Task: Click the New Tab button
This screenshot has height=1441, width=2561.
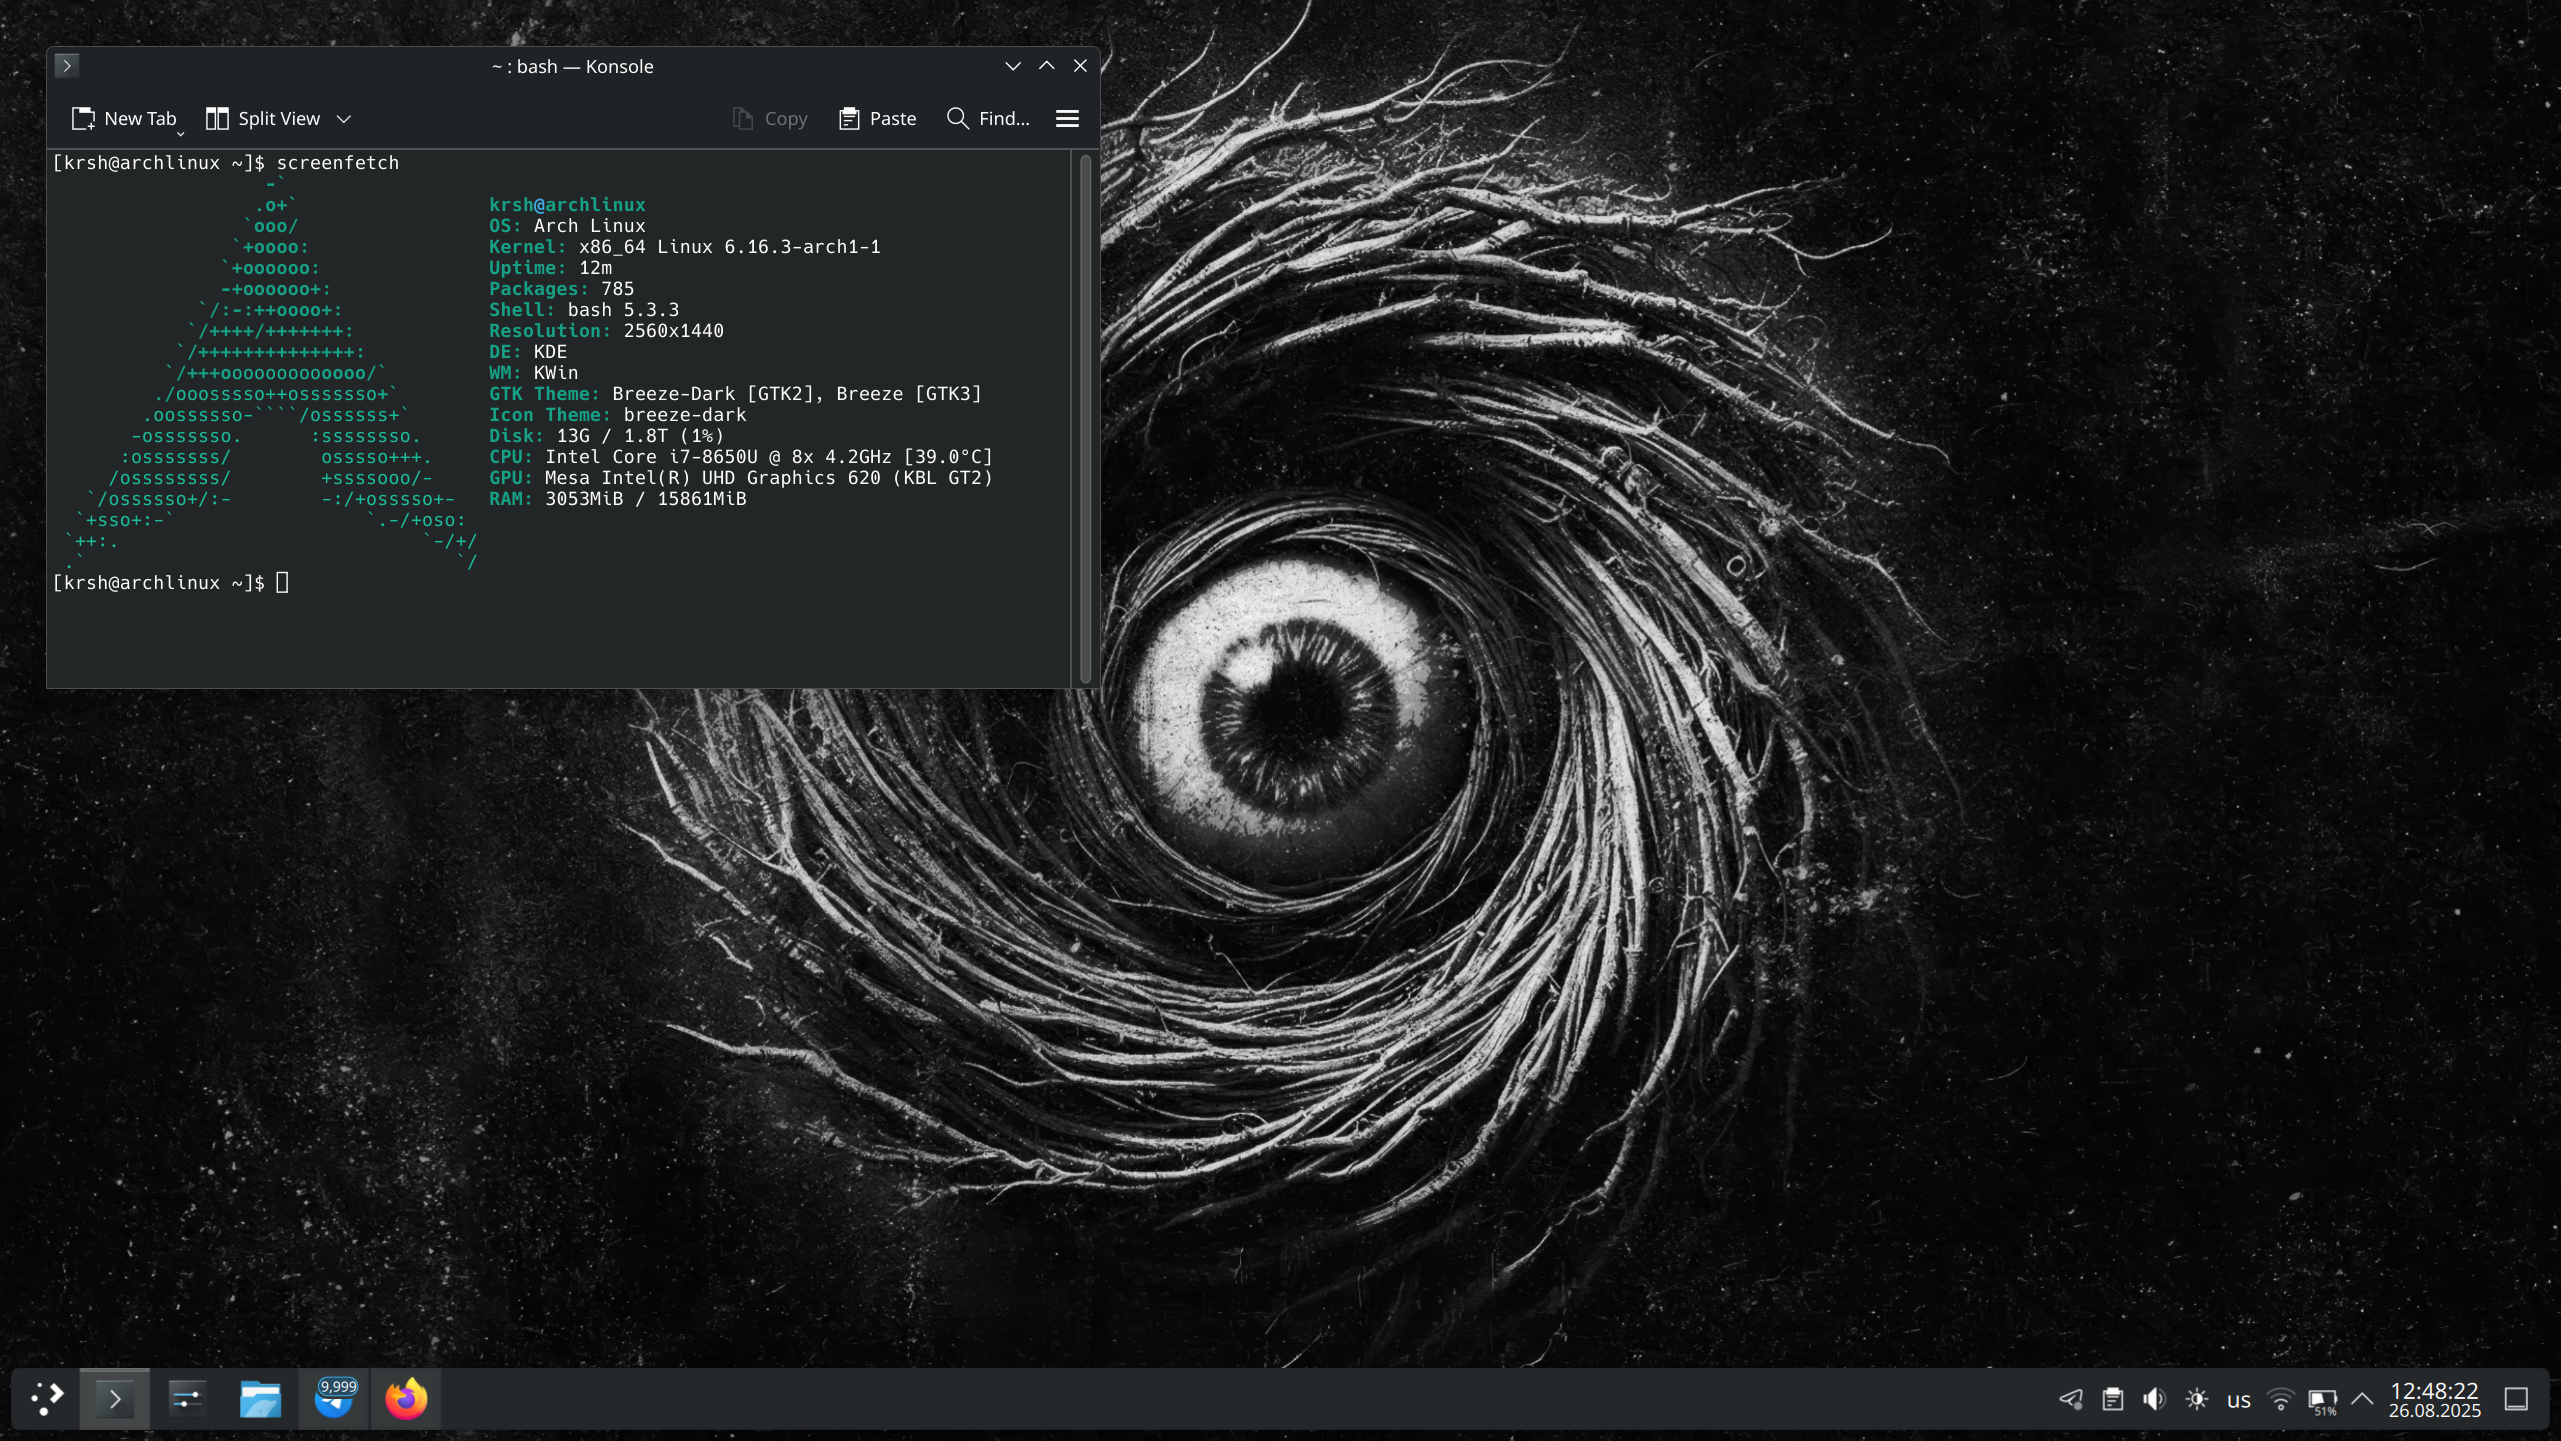Action: [123, 118]
